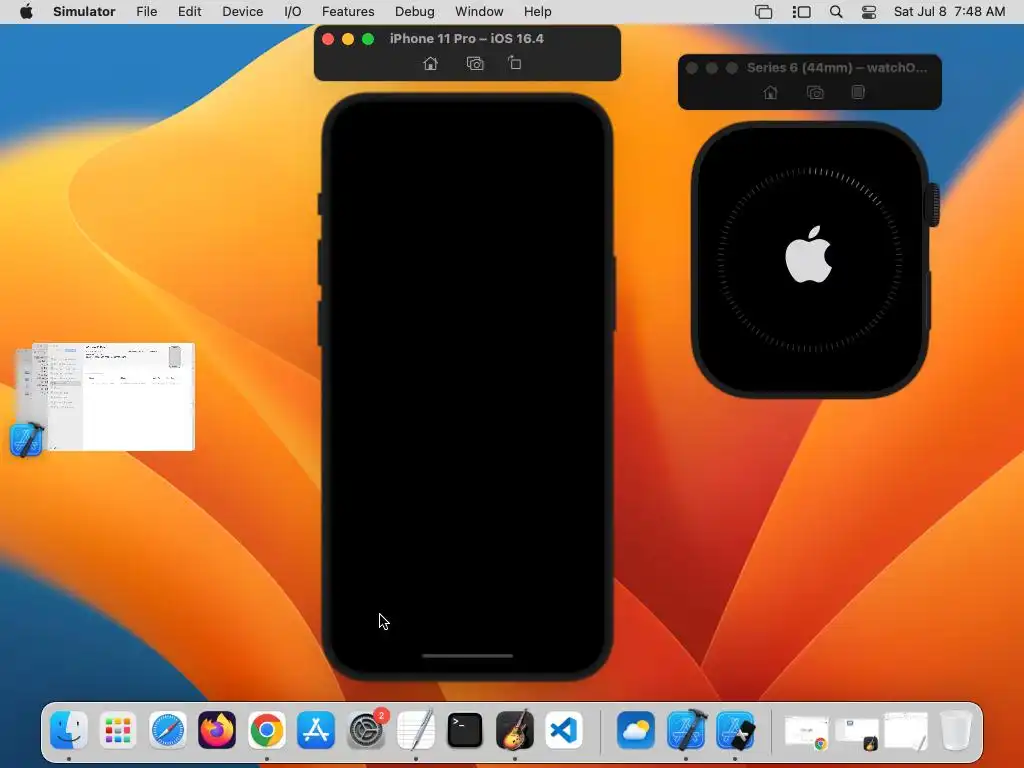Open Spotlight search in menu bar
The height and width of the screenshot is (768, 1024).
pos(836,12)
